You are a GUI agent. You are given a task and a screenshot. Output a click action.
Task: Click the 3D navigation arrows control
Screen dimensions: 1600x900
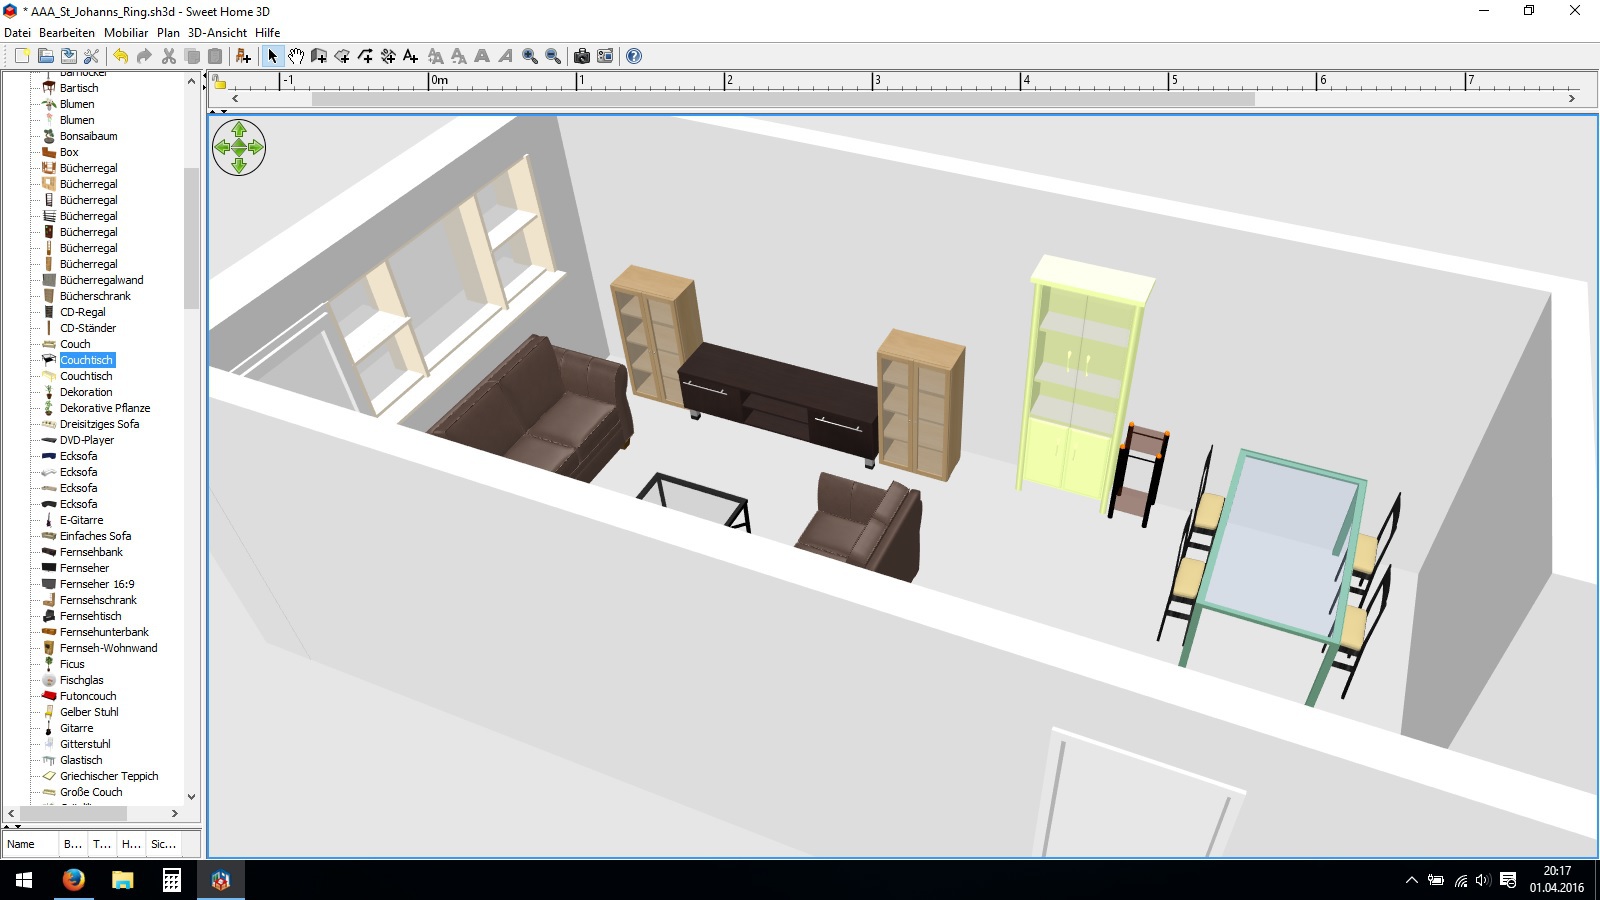[239, 148]
